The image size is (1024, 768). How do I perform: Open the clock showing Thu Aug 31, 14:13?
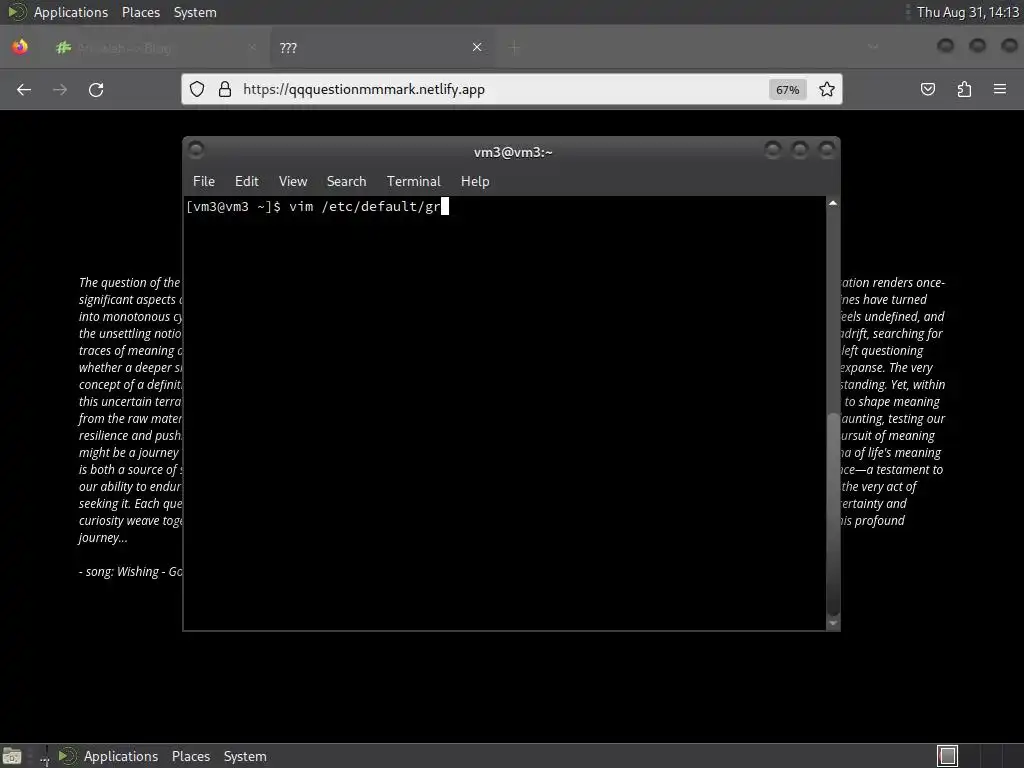pyautogui.click(x=967, y=12)
